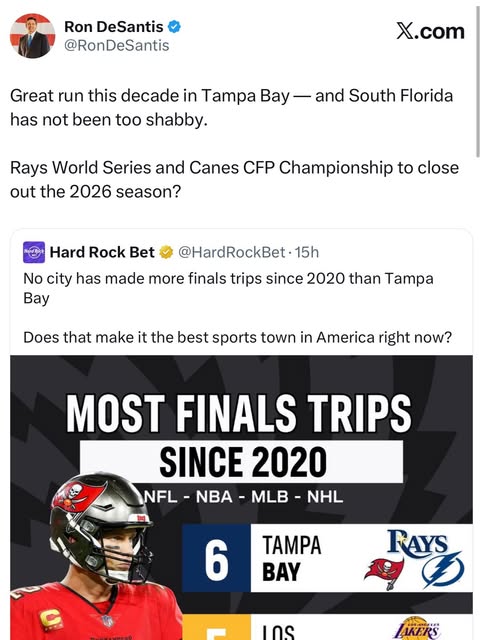Click the Buccaneers flag logo in Tampa Bay row
Image resolution: width=483 pixels, height=640 pixels.
[384, 573]
